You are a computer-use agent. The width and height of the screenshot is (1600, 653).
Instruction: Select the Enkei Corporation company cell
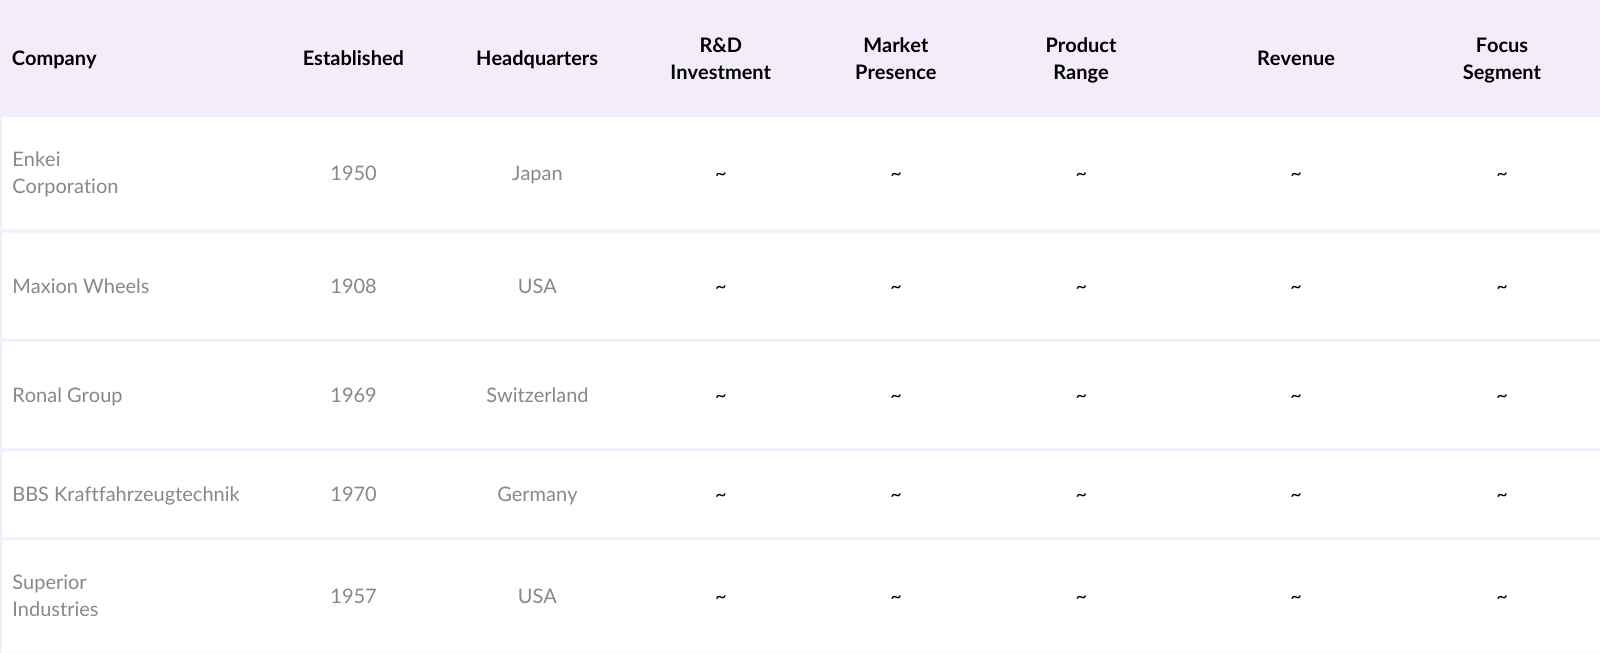65,172
